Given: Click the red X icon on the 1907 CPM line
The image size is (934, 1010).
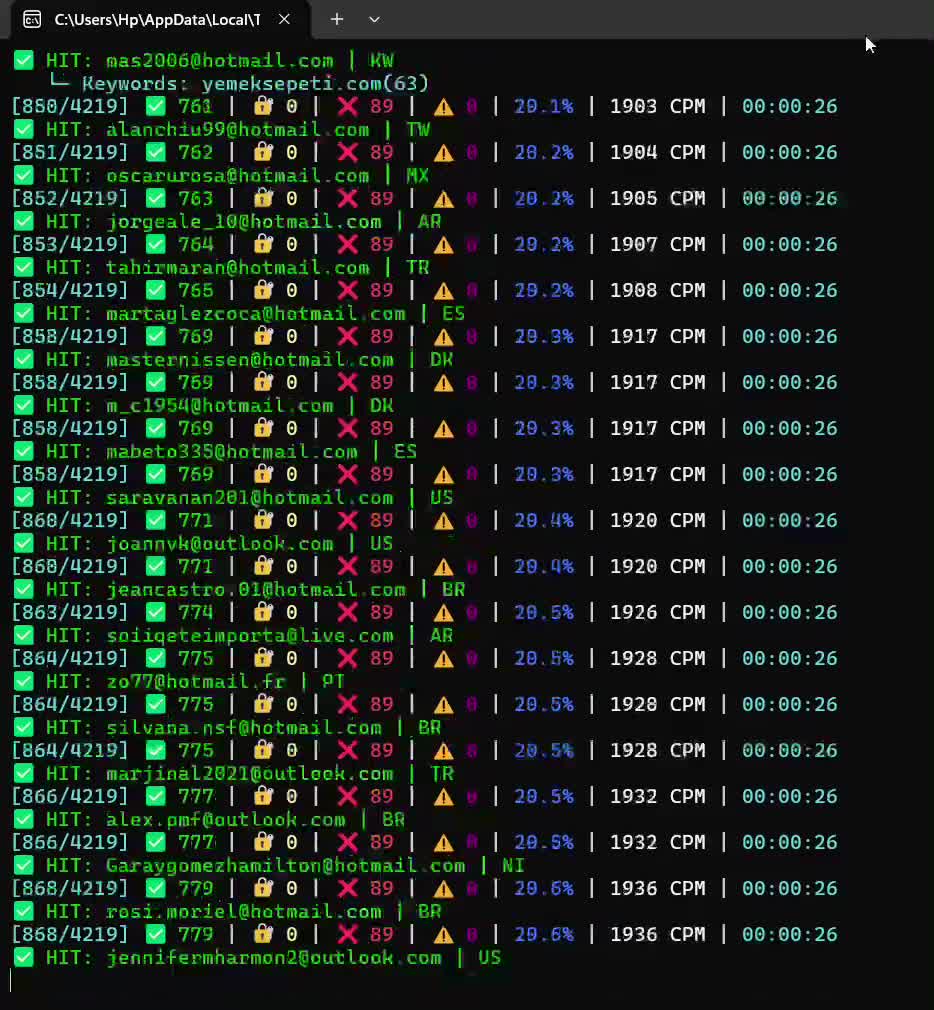Looking at the screenshot, I should click(348, 244).
